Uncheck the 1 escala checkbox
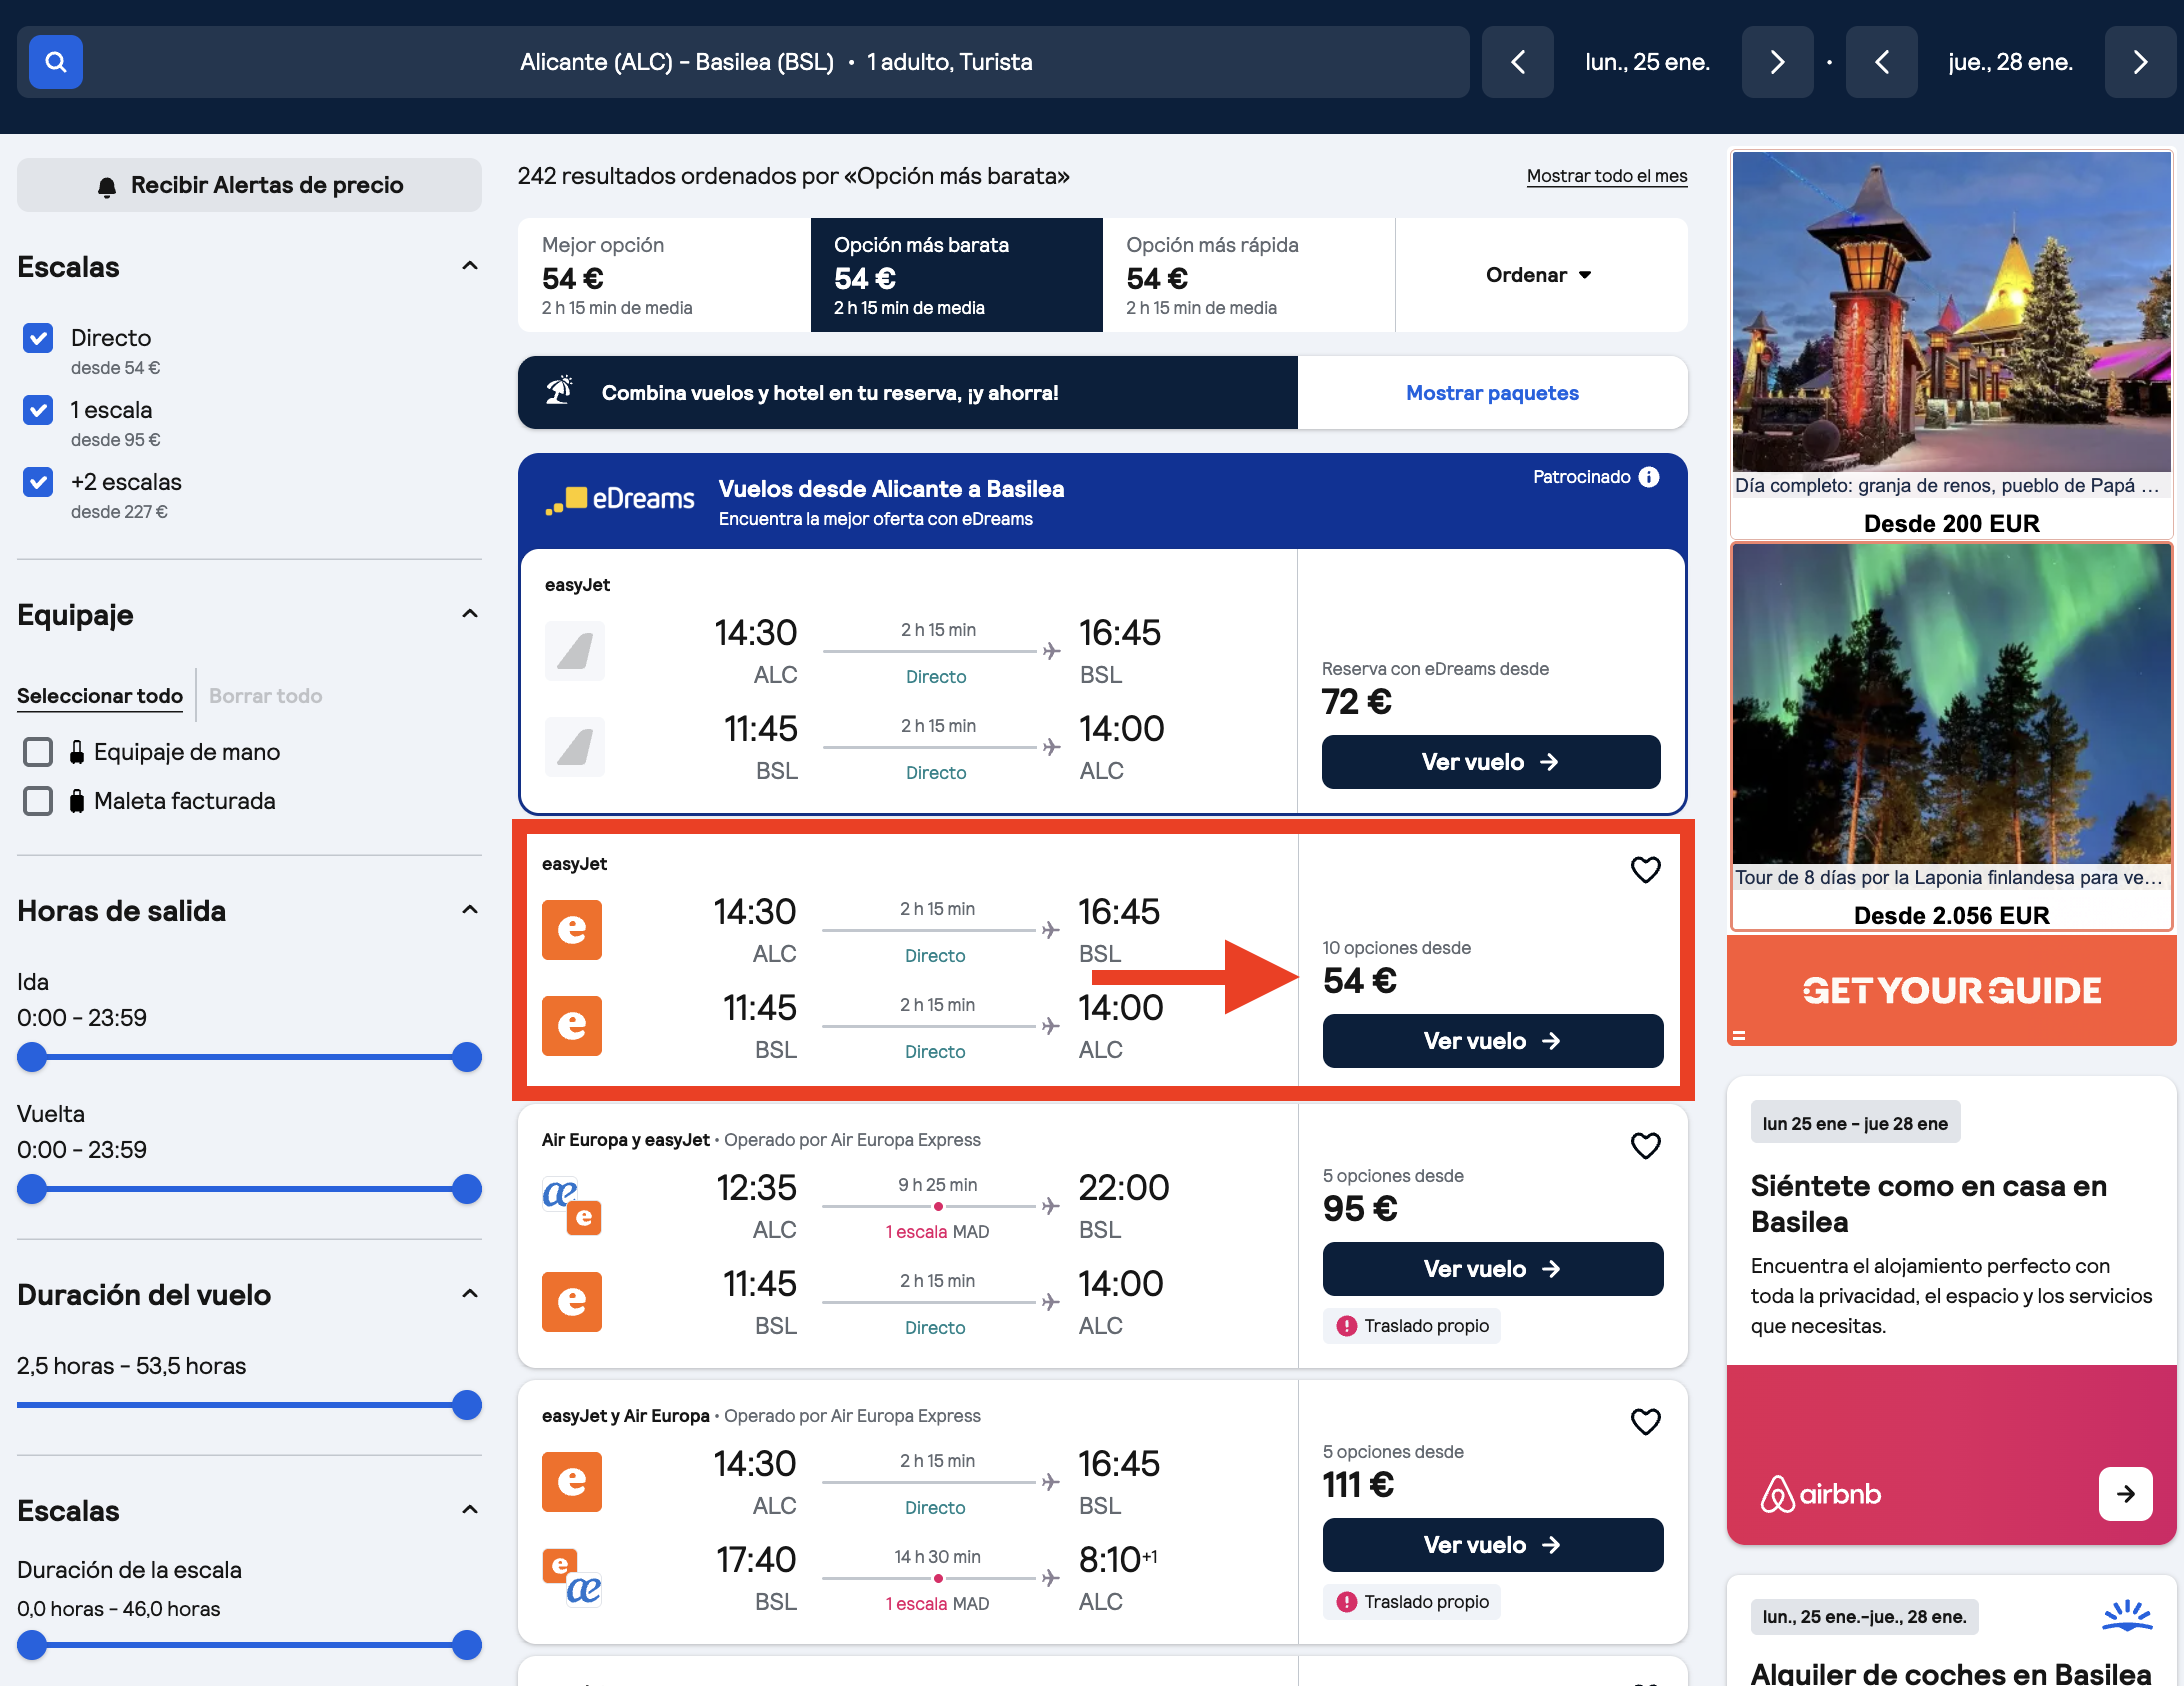This screenshot has height=1686, width=2184. click(38, 410)
